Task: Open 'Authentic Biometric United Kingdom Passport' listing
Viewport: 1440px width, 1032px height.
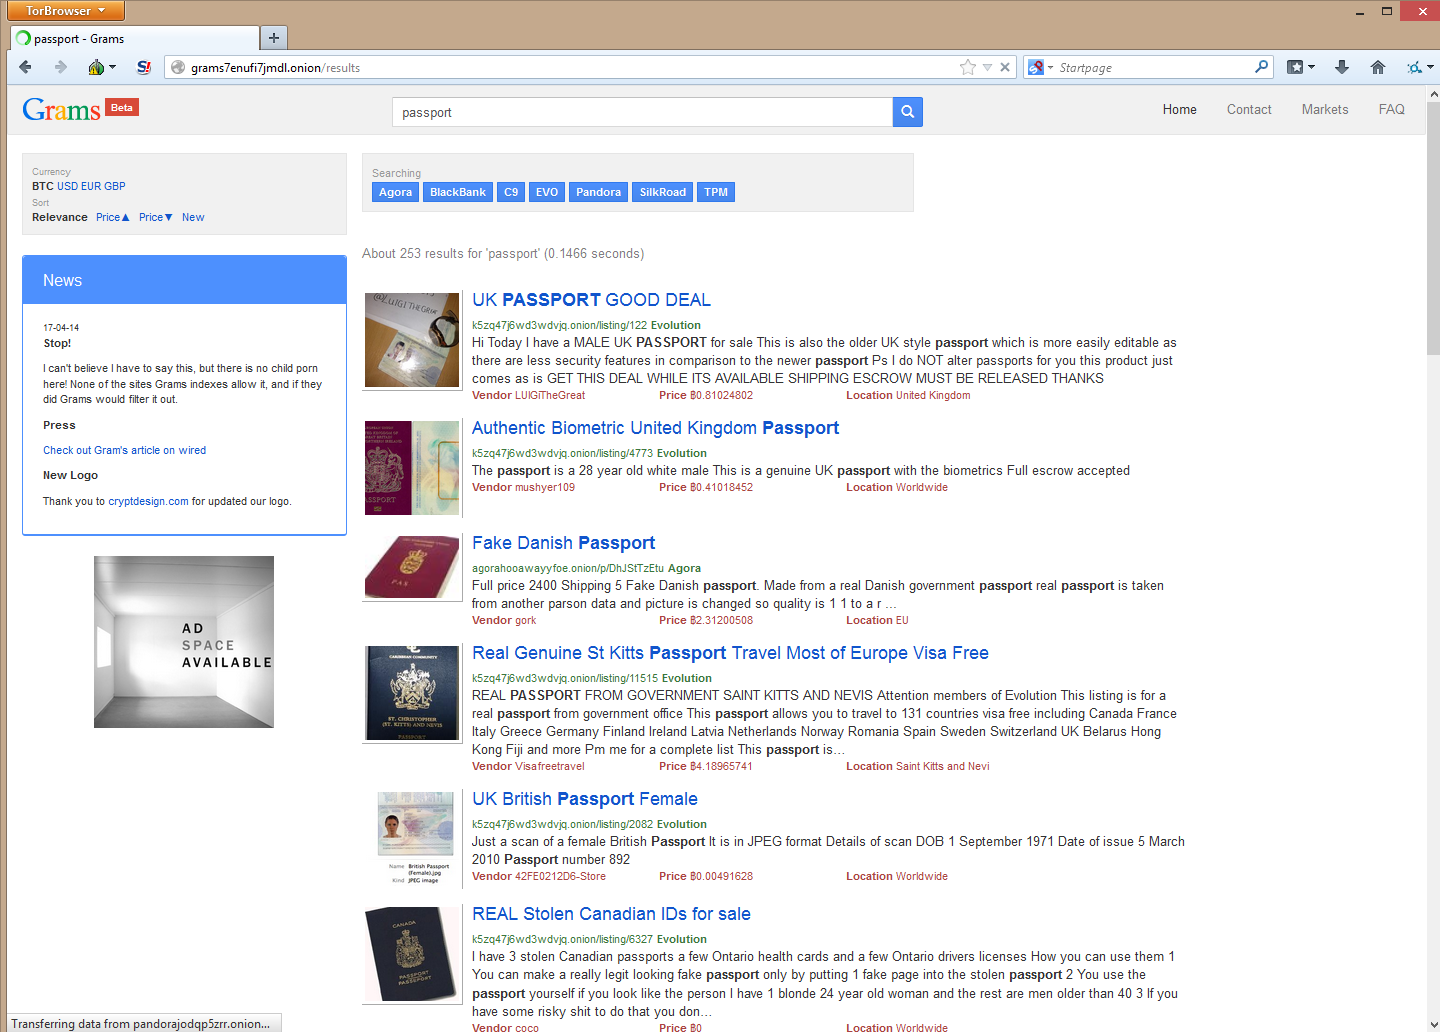Action: (x=655, y=428)
